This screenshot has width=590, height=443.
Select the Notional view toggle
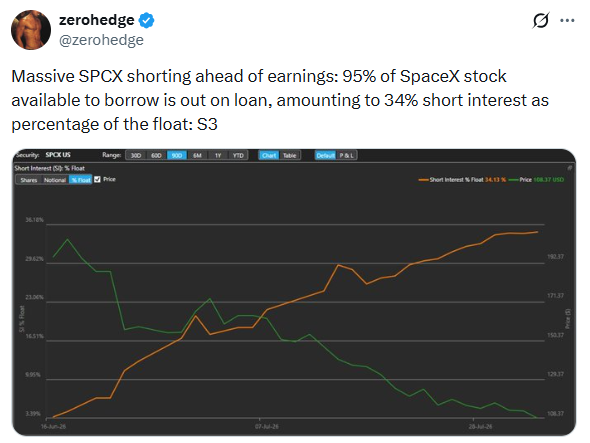tap(55, 180)
